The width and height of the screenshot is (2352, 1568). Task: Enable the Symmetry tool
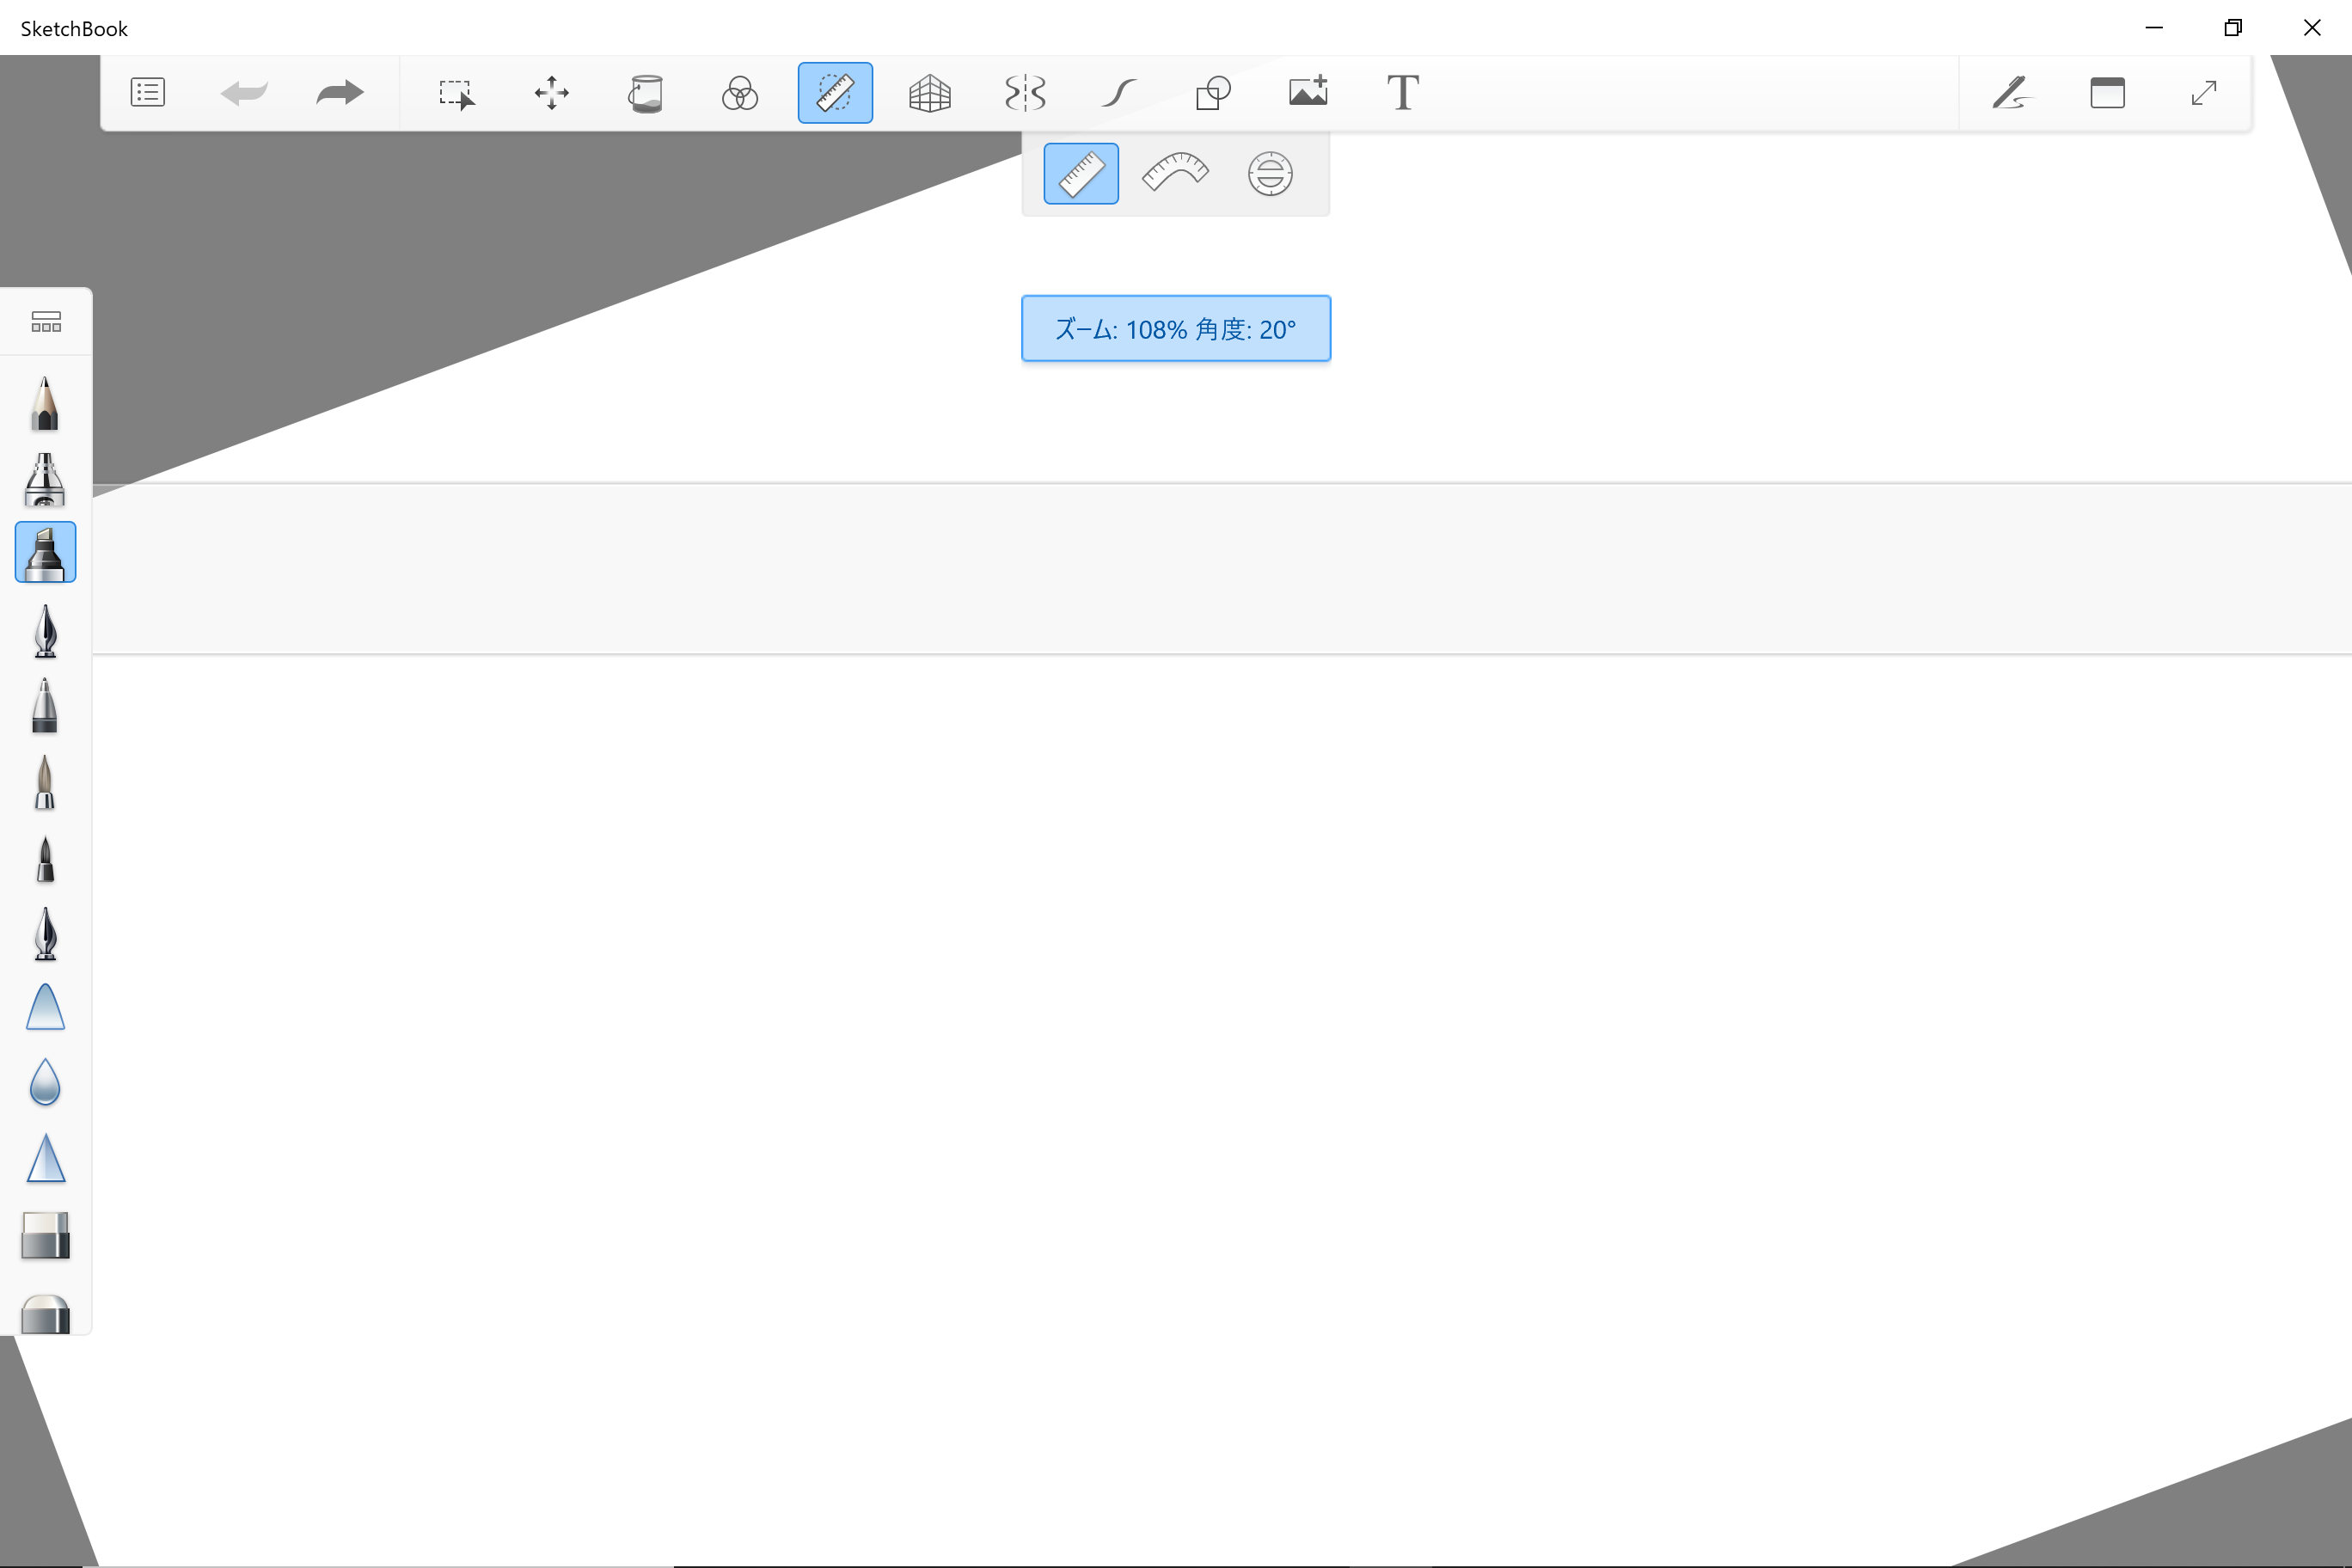pyautogui.click(x=1025, y=93)
